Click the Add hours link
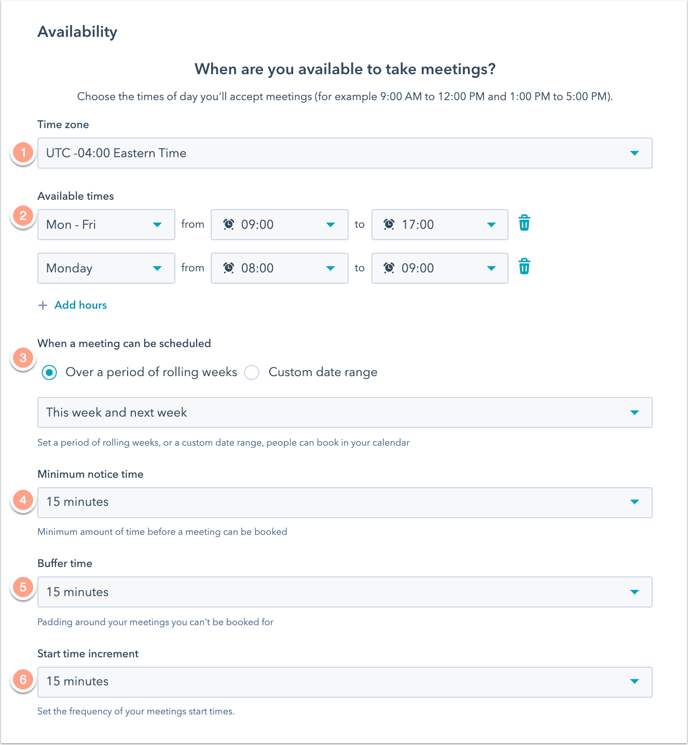The height and width of the screenshot is (745, 688). pos(81,305)
